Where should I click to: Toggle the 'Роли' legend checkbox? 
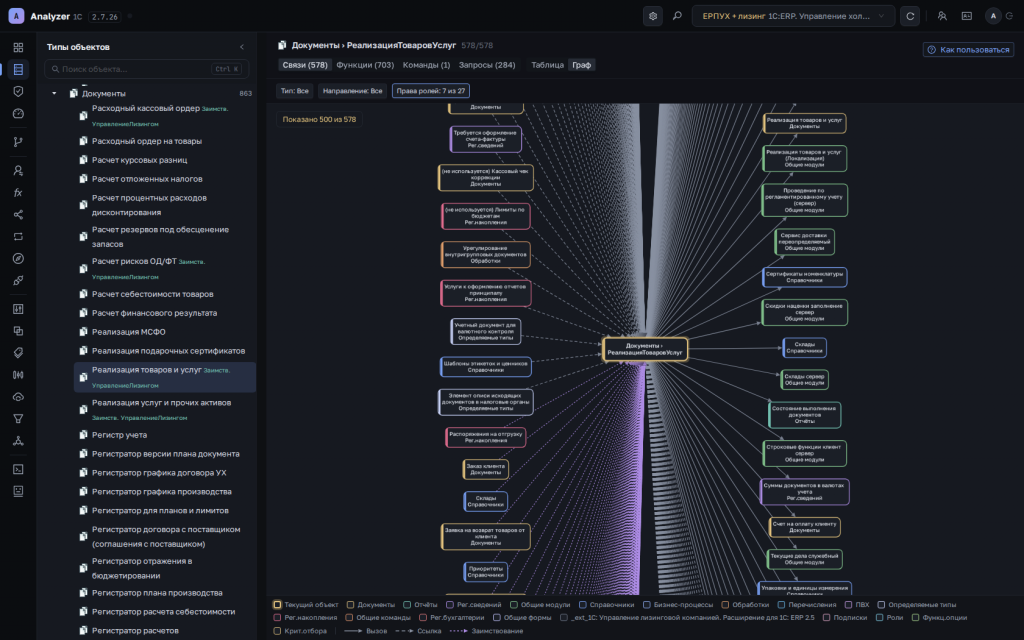point(880,618)
